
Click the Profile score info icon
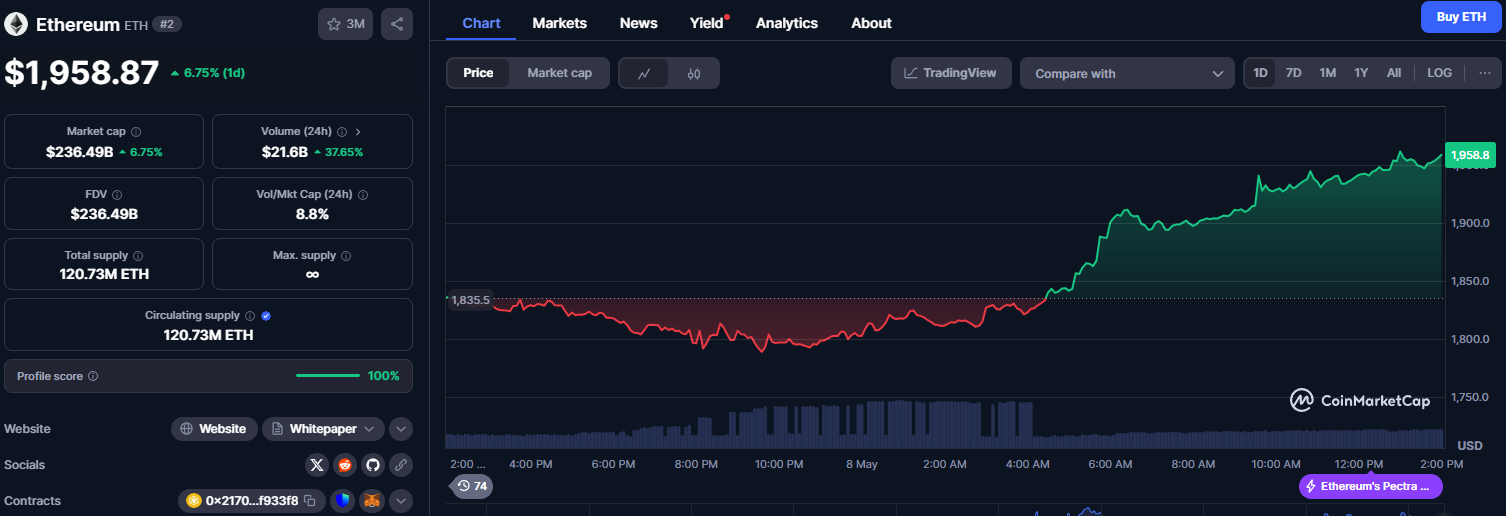point(93,377)
